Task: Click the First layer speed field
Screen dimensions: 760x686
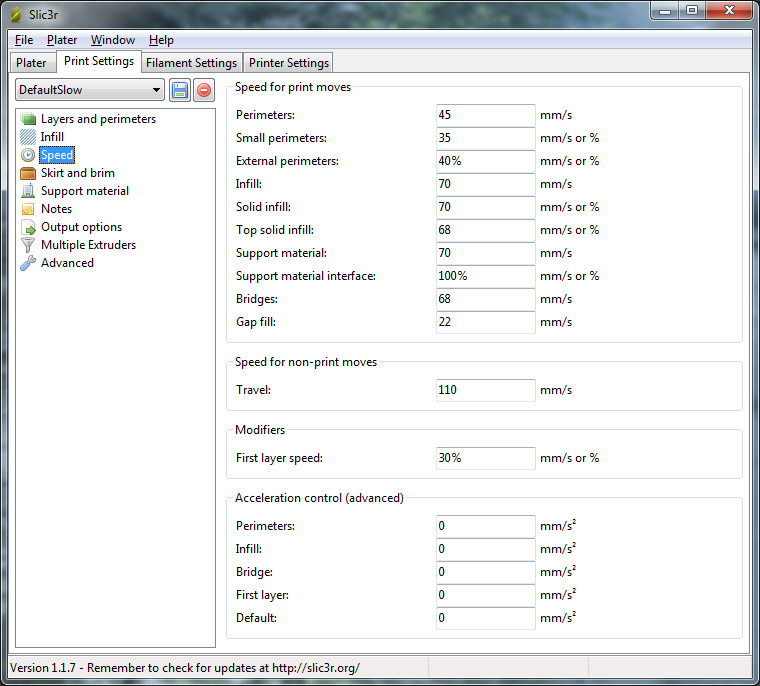Action: point(485,458)
